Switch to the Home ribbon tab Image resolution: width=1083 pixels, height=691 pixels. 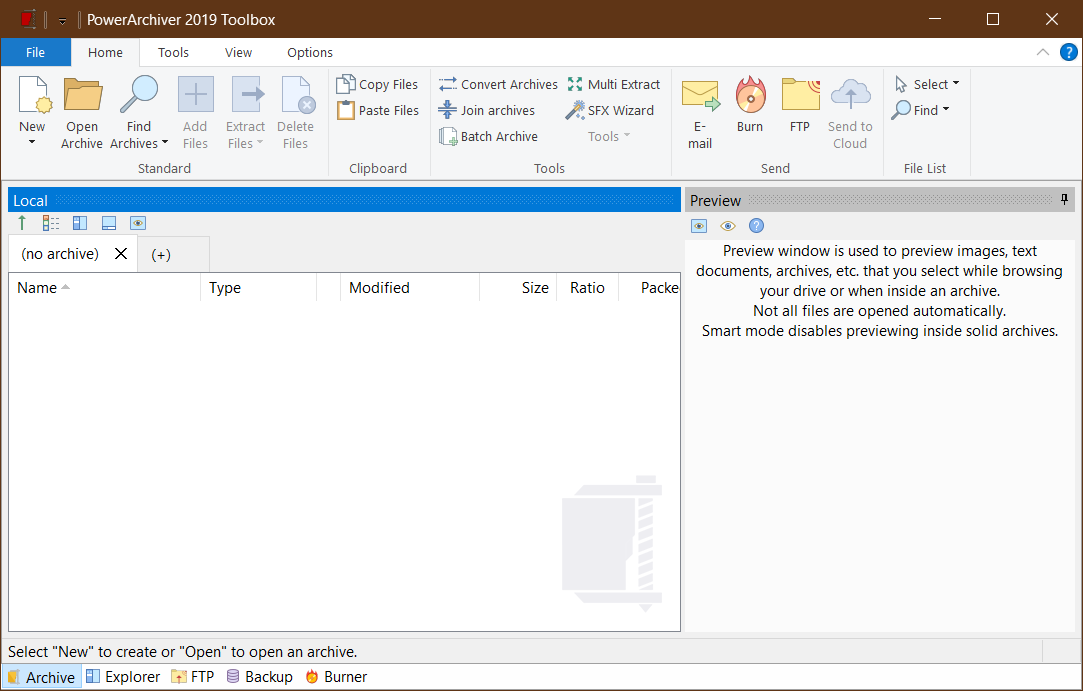click(x=105, y=53)
